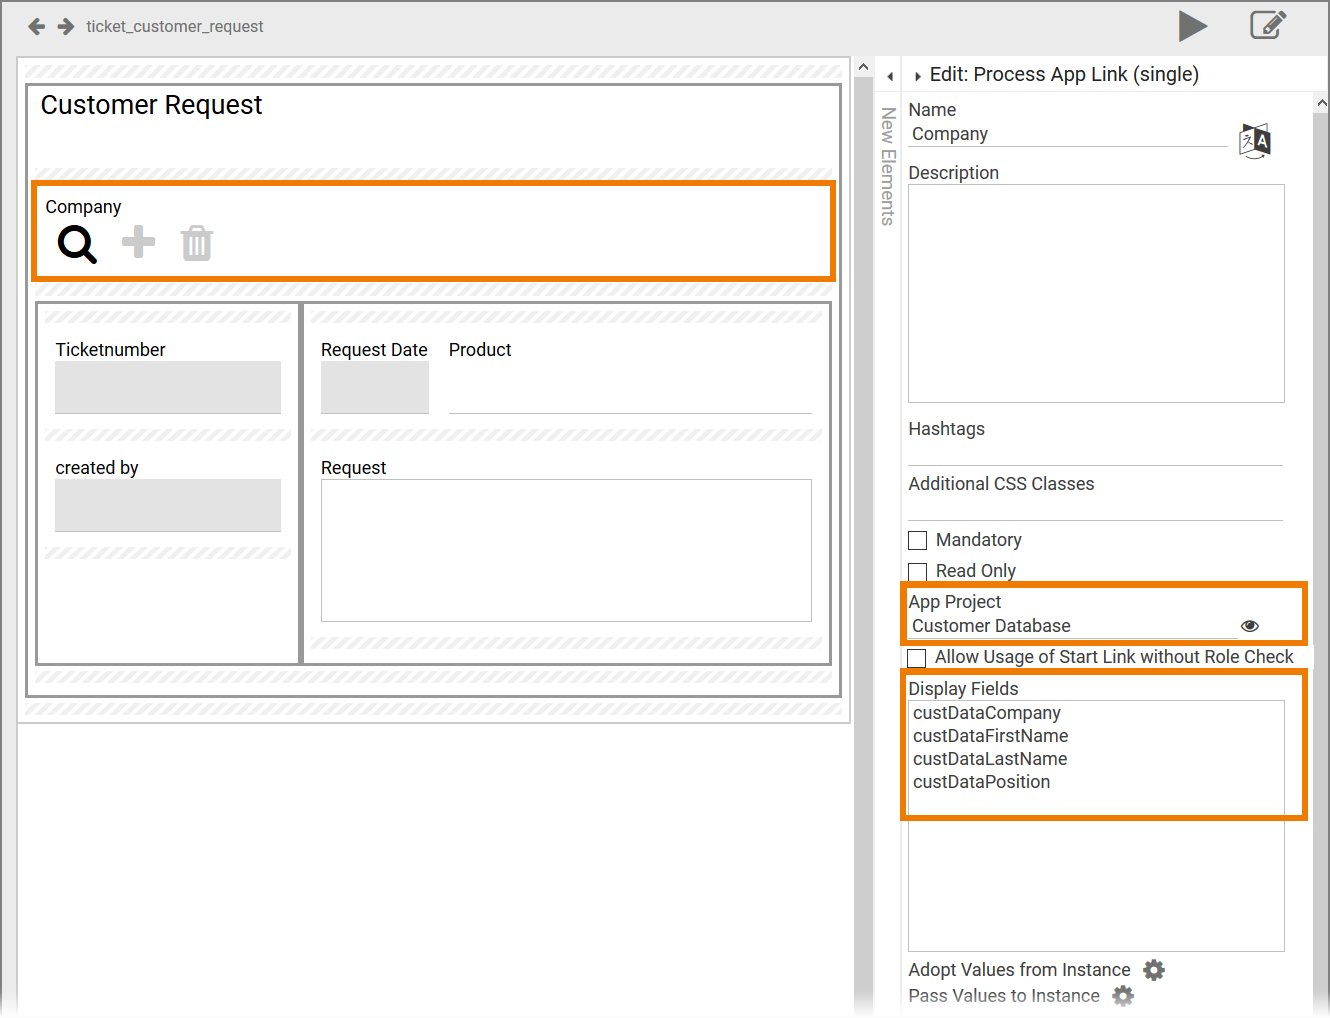Click the eye icon beside Customer Database
The image size is (1330, 1018).
pos(1249,626)
